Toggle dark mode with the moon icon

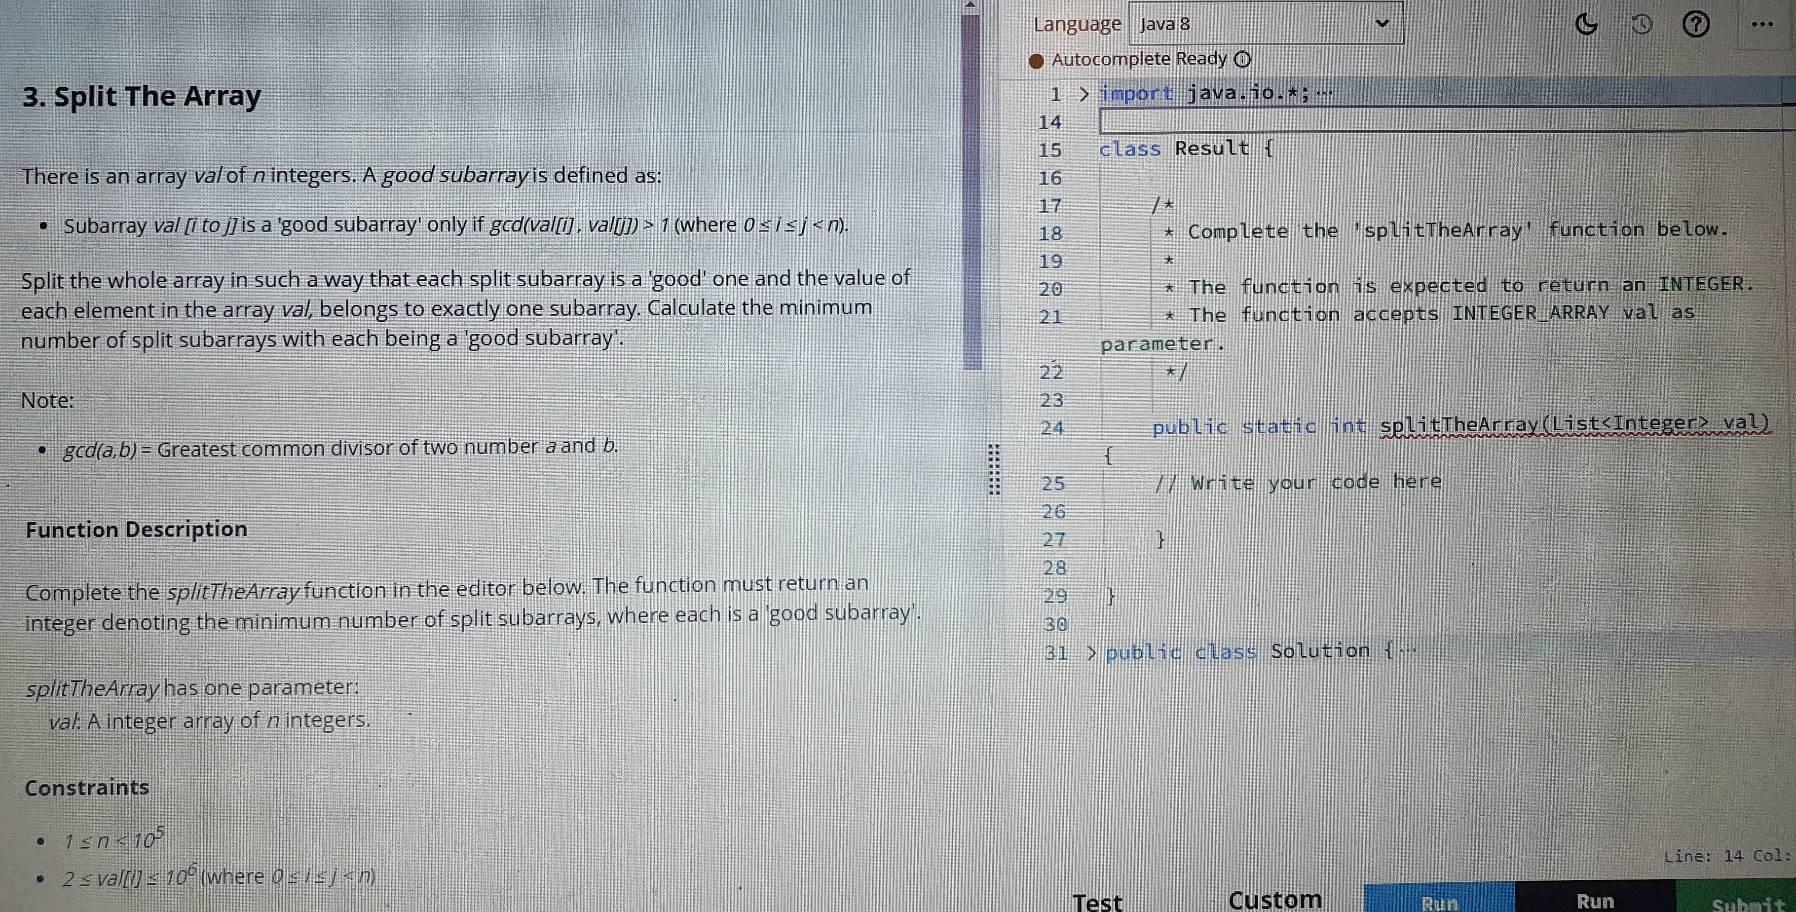[x=1586, y=24]
